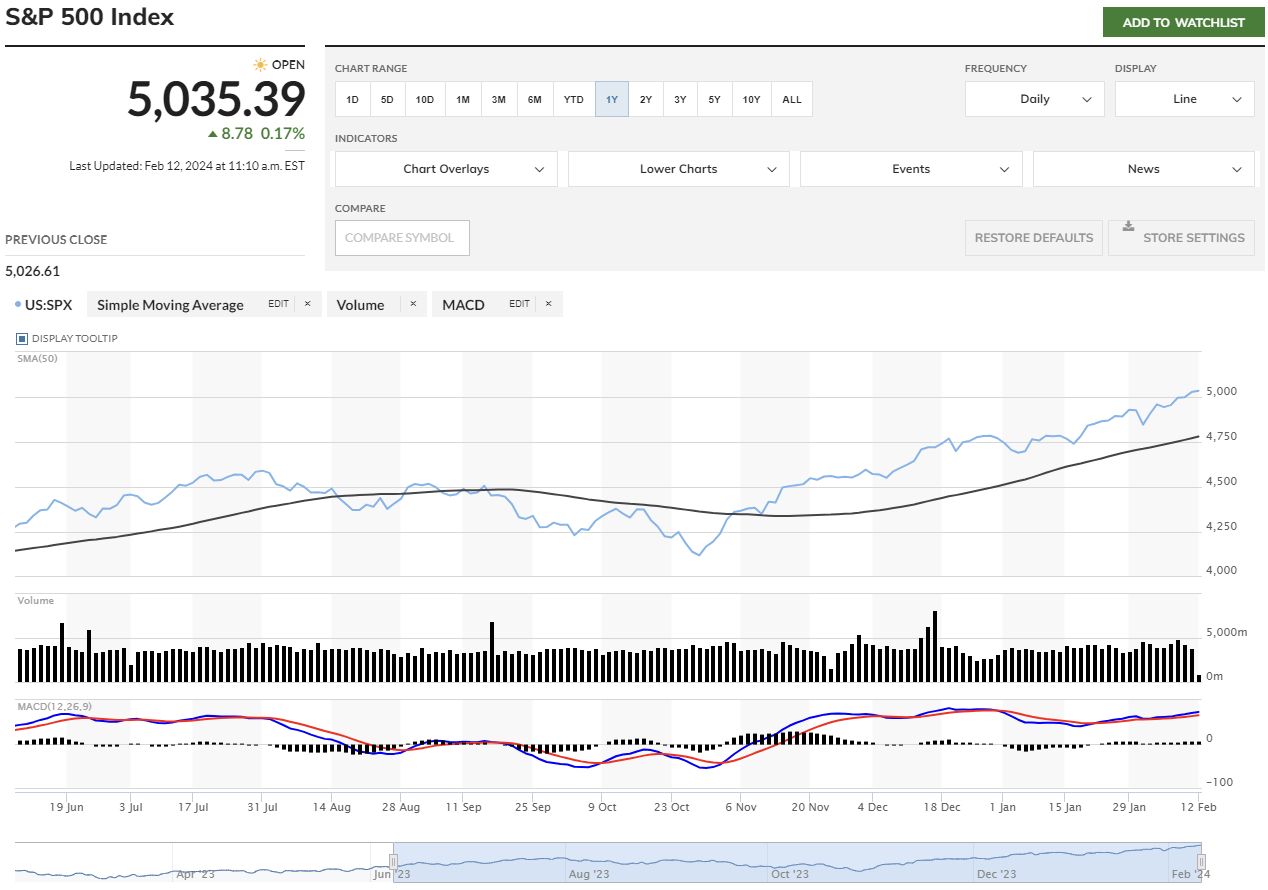Open the Display Line dropdown
This screenshot has height=890, width=1268.
[x=1184, y=99]
